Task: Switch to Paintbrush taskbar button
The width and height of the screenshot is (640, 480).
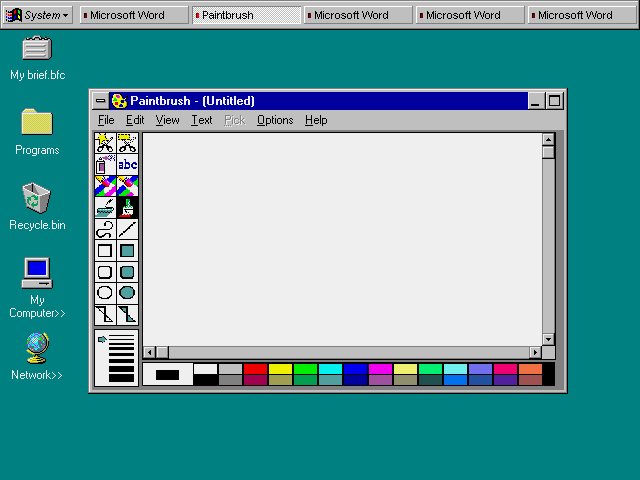Action: pos(247,15)
